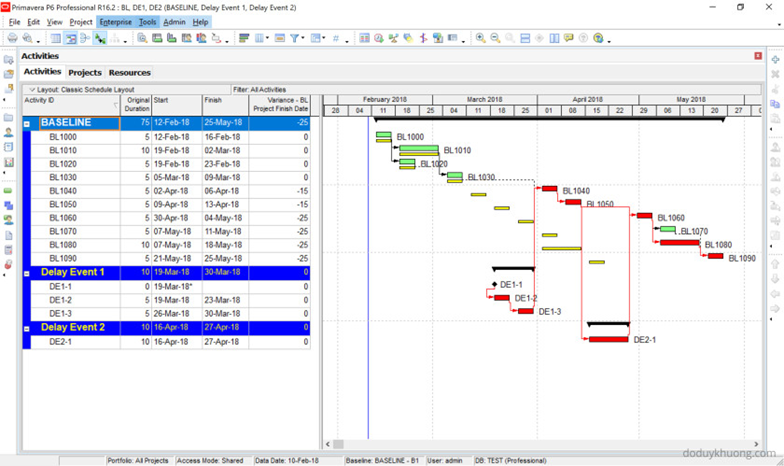Image resolution: width=784 pixels, height=466 pixels.
Task: Toggle the Gantt Chart view icon
Action: click(x=70, y=38)
